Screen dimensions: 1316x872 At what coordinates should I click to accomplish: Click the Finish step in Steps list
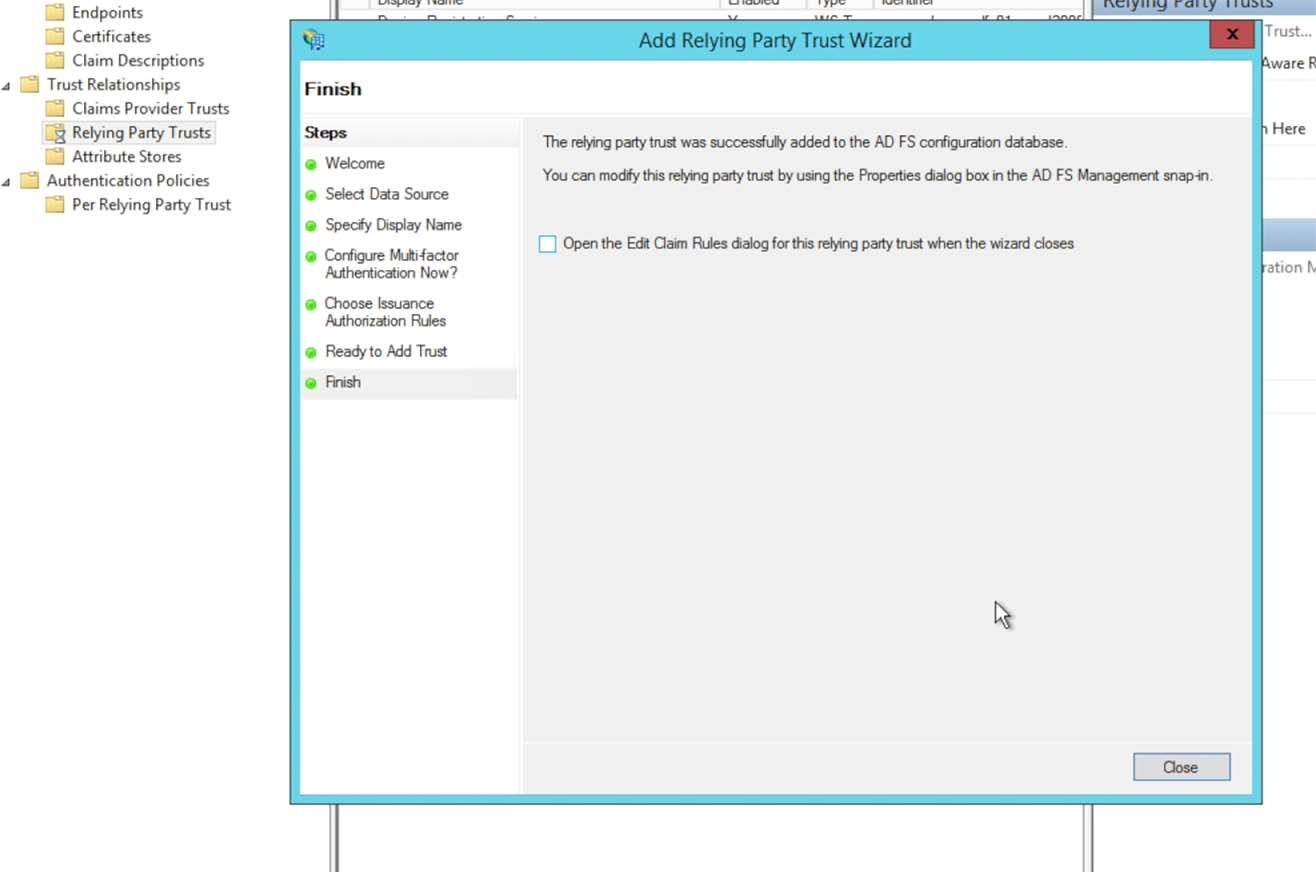343,382
